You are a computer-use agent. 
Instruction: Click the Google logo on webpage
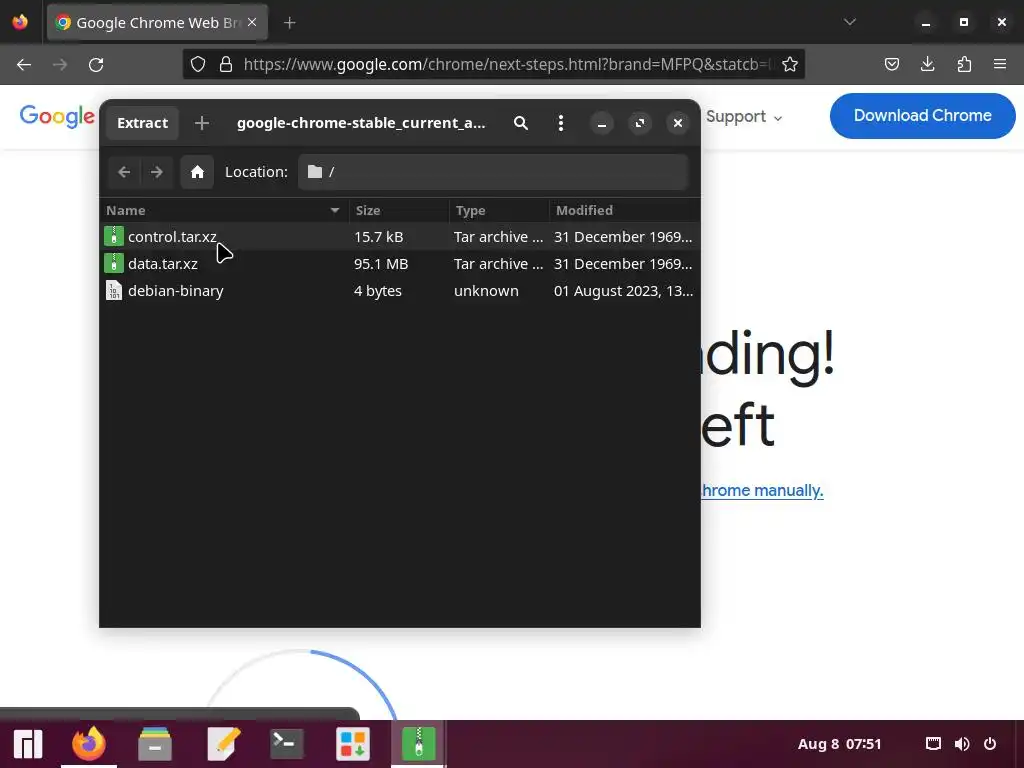(x=57, y=116)
